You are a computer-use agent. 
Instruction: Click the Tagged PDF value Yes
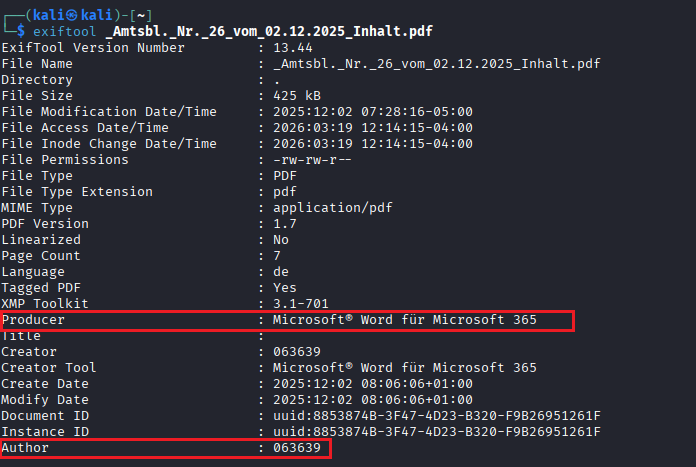[284, 287]
